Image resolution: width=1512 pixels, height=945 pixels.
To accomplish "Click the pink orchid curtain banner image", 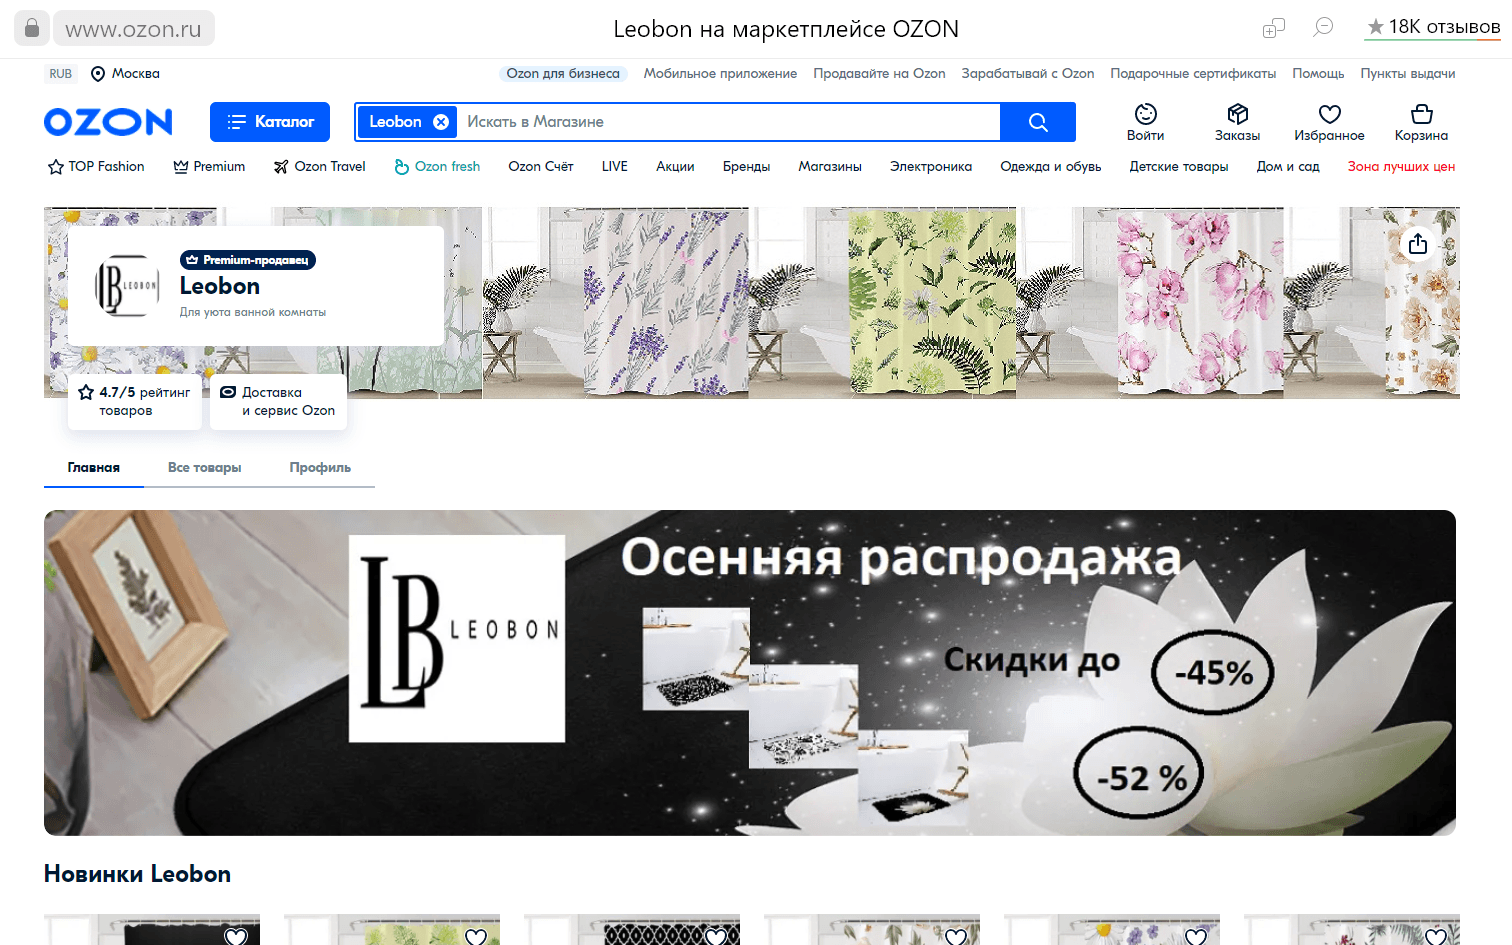I will (x=1200, y=303).
